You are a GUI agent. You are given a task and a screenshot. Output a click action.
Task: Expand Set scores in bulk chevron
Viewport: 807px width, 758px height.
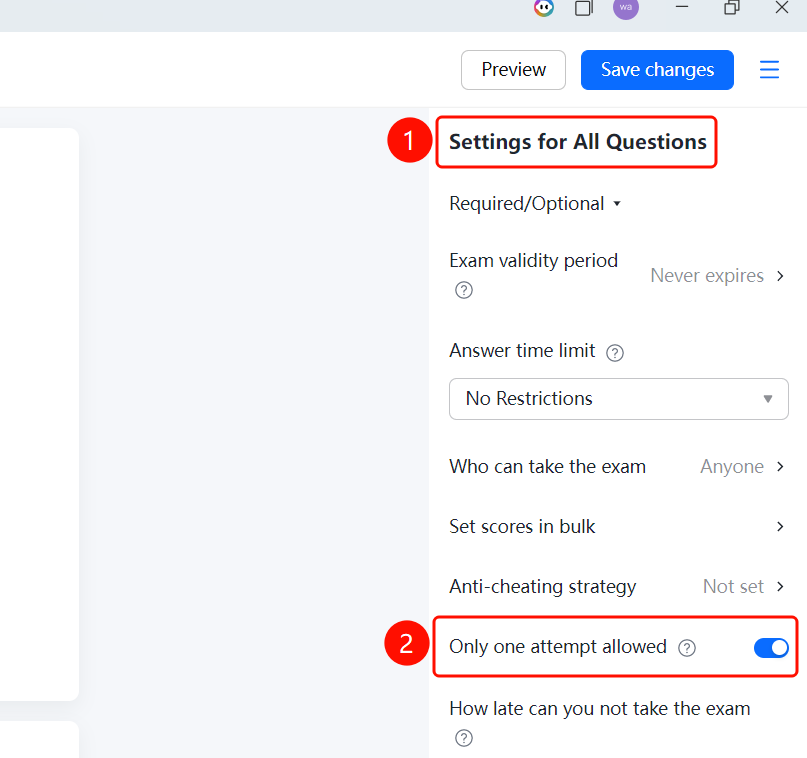(781, 526)
